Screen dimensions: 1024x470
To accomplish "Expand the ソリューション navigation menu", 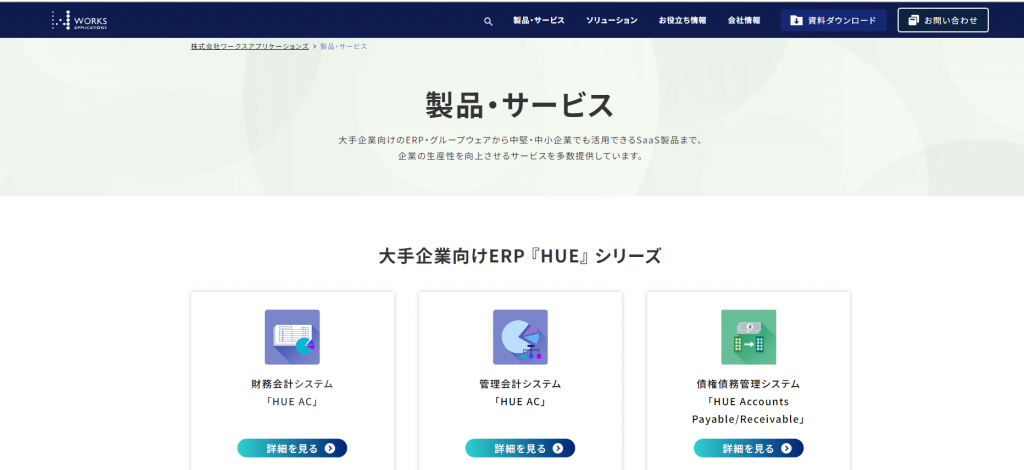I will [x=611, y=20].
